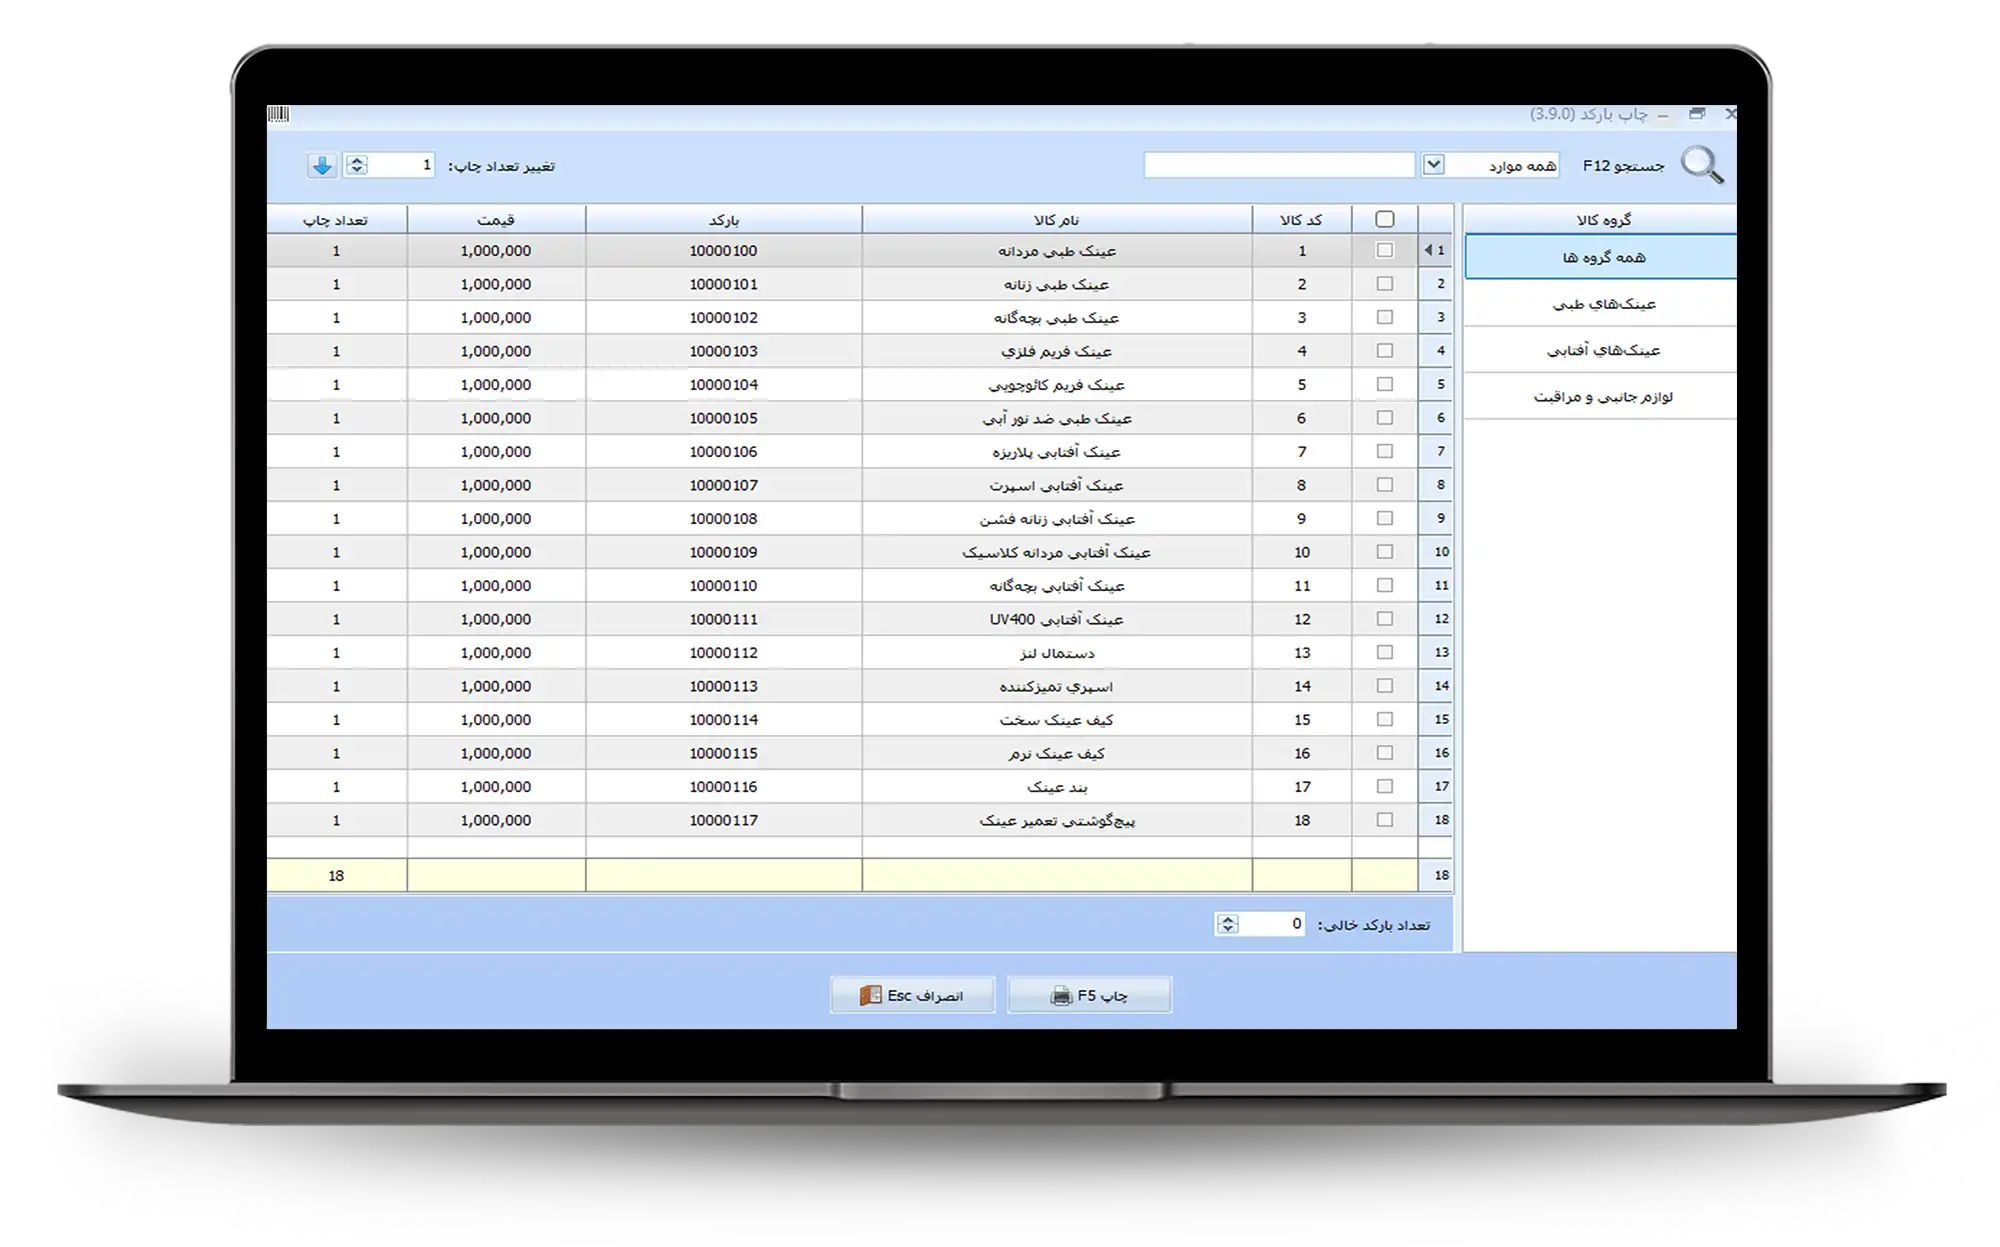The height and width of the screenshot is (1247, 2000).
Task: Toggle the select-all checkbox in table header
Action: [x=1384, y=219]
